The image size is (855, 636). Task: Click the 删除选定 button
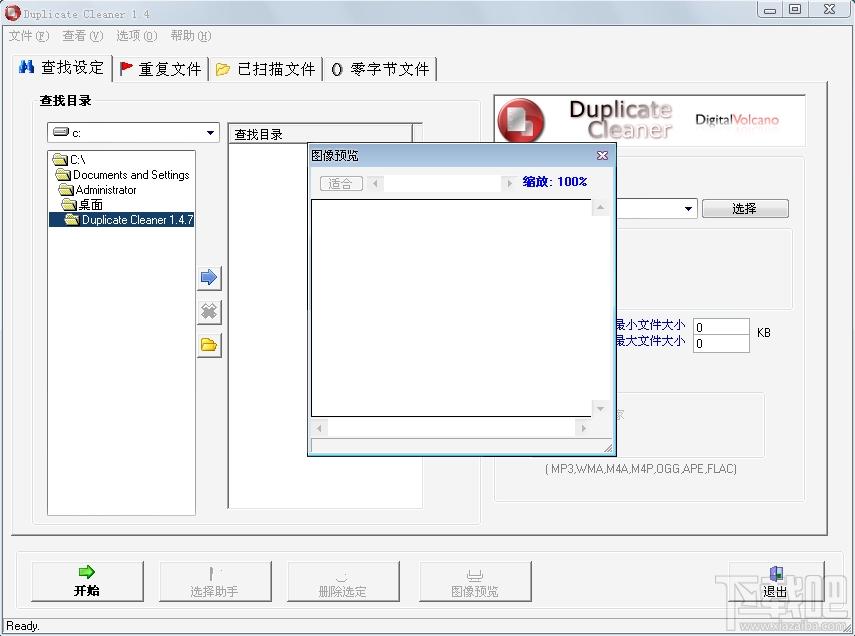click(x=343, y=581)
